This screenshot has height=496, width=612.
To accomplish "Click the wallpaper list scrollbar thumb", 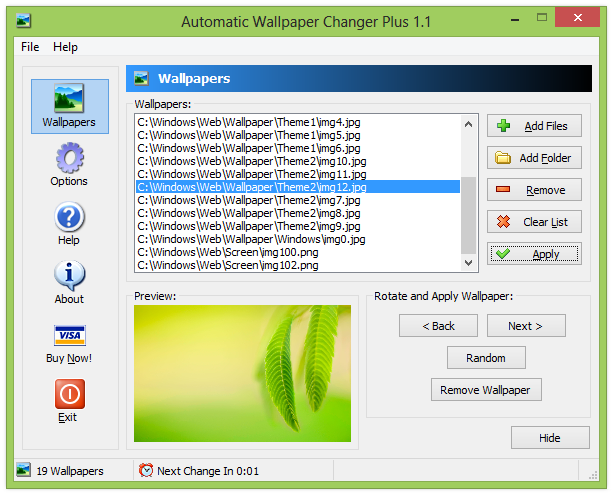I will coord(468,215).
